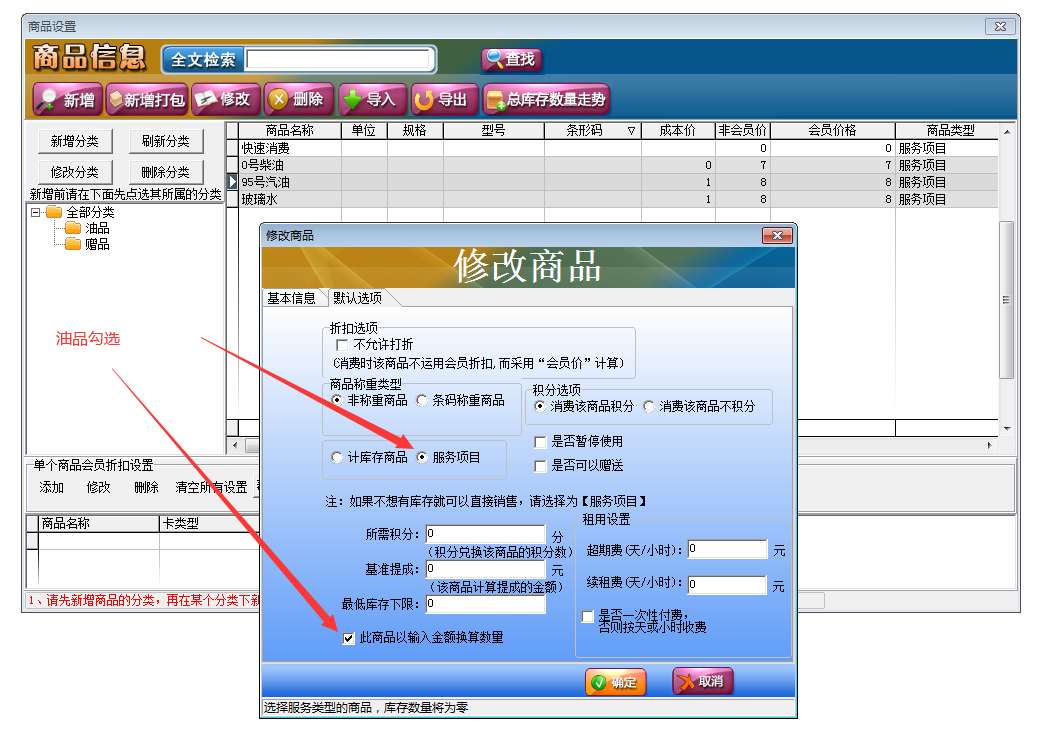1041x738 pixels.
Task: Open the 条形码 column filter dropdown arrow
Action: pyautogui.click(x=631, y=131)
